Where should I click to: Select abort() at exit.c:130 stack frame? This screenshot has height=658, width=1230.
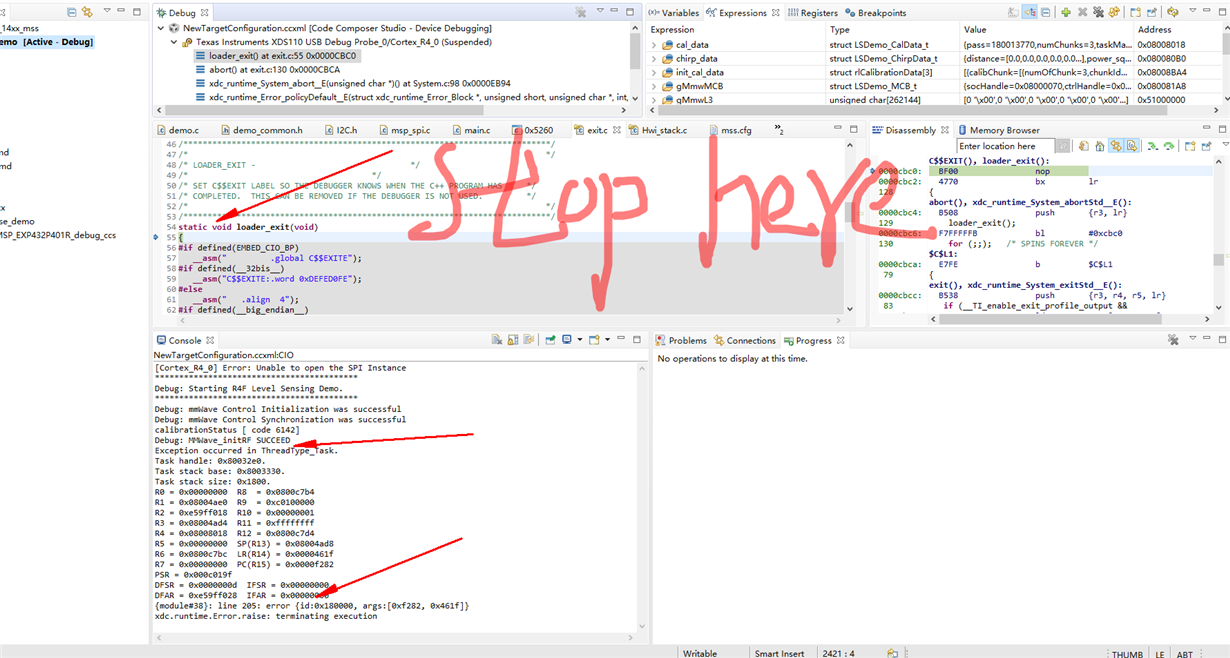click(x=267, y=70)
